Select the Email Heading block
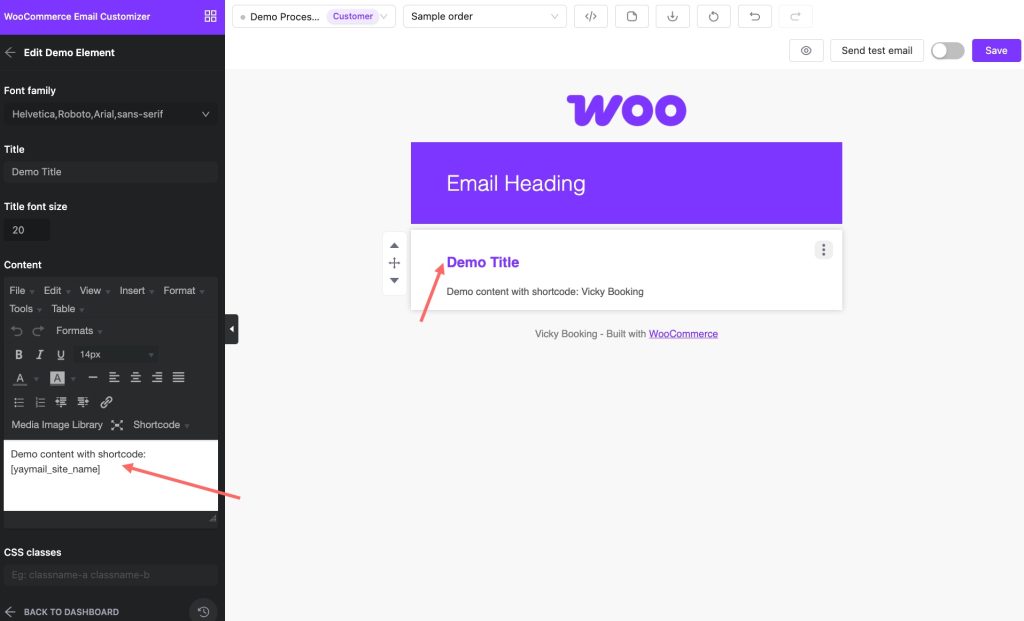The height and width of the screenshot is (621, 1024). tap(626, 183)
